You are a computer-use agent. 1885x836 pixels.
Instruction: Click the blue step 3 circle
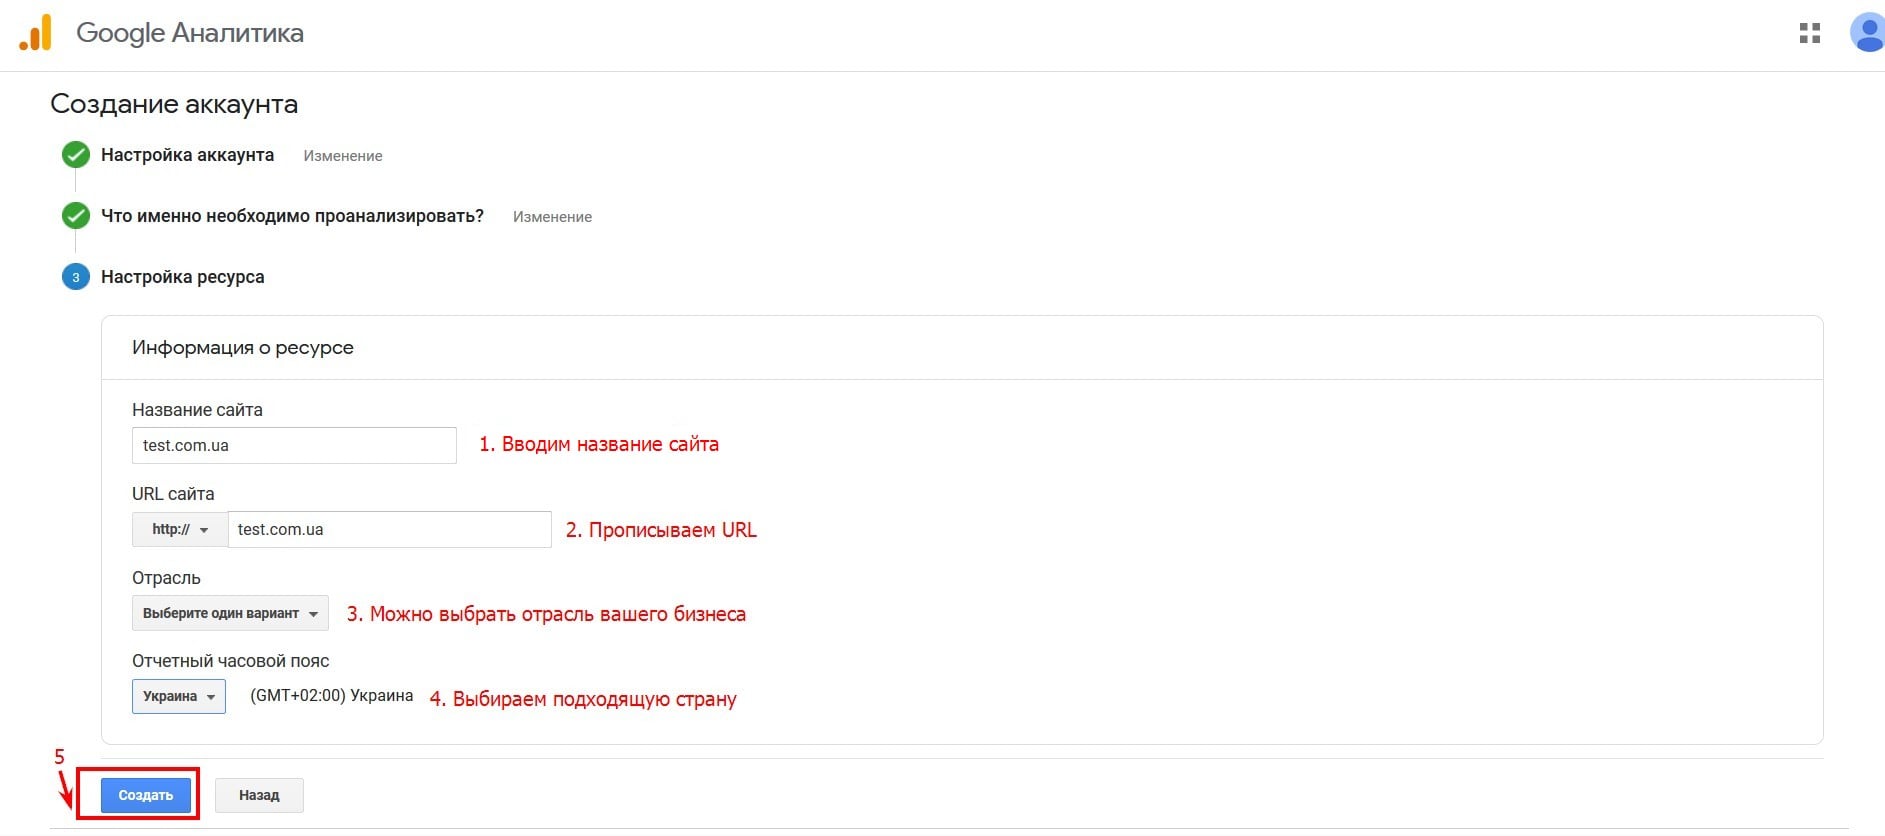click(x=76, y=277)
